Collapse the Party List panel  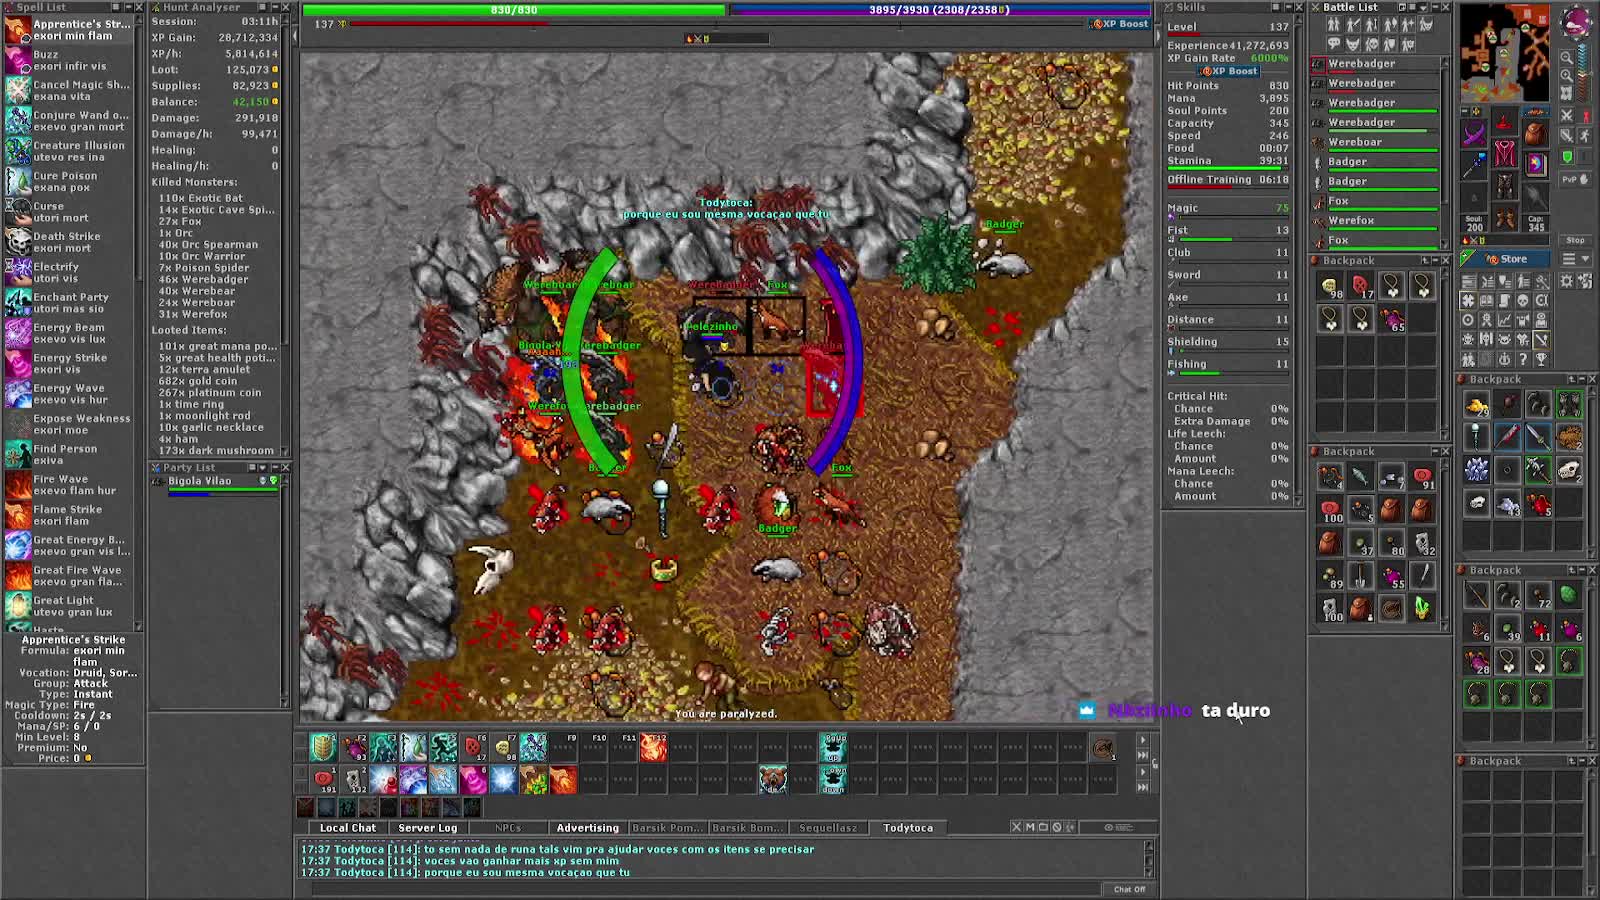point(273,467)
